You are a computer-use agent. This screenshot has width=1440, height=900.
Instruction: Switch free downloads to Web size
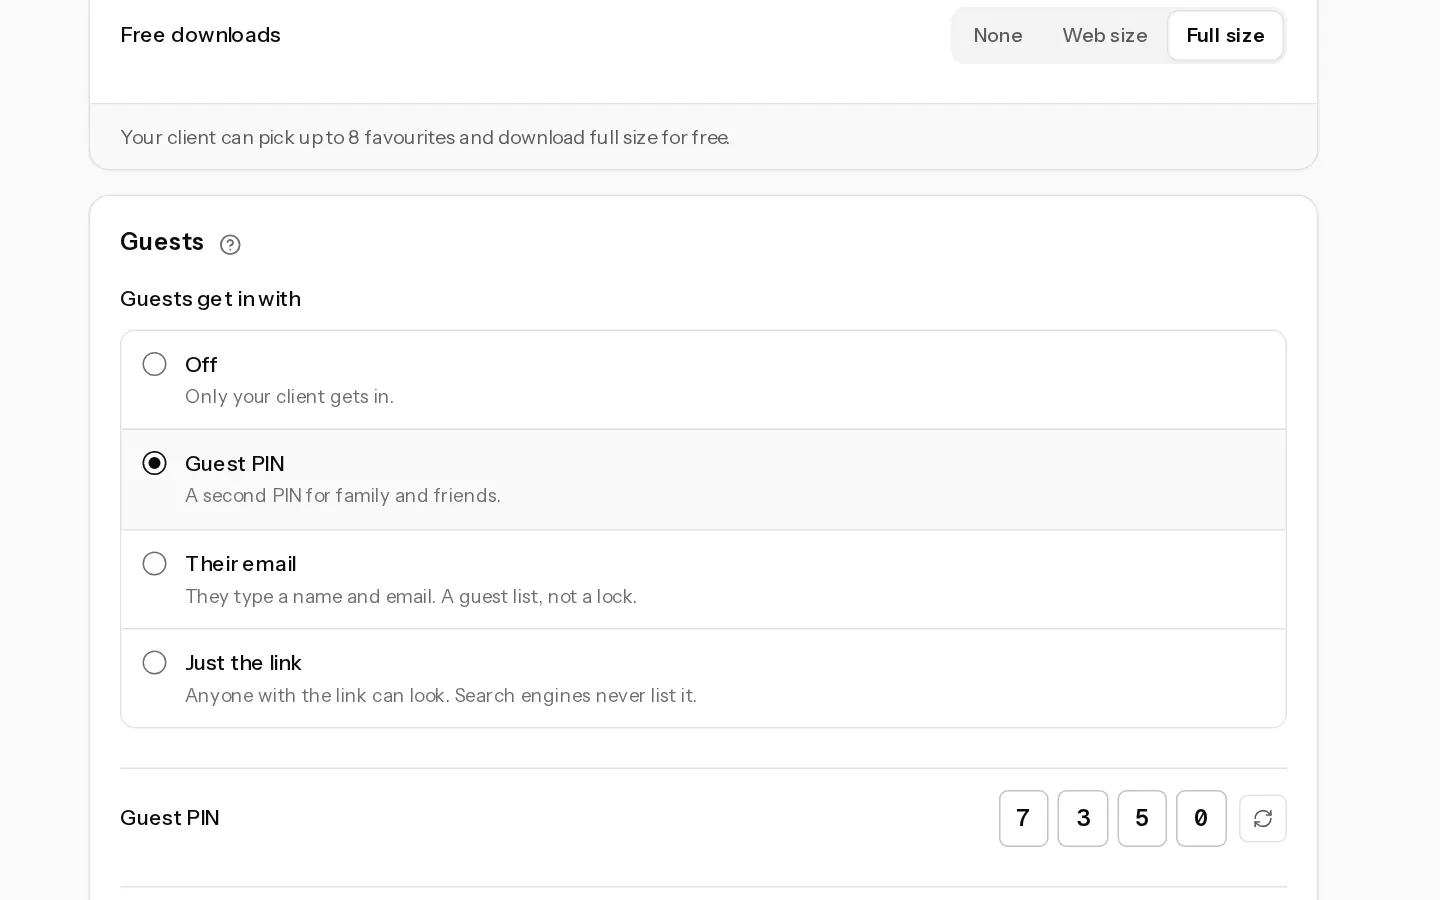point(1105,36)
